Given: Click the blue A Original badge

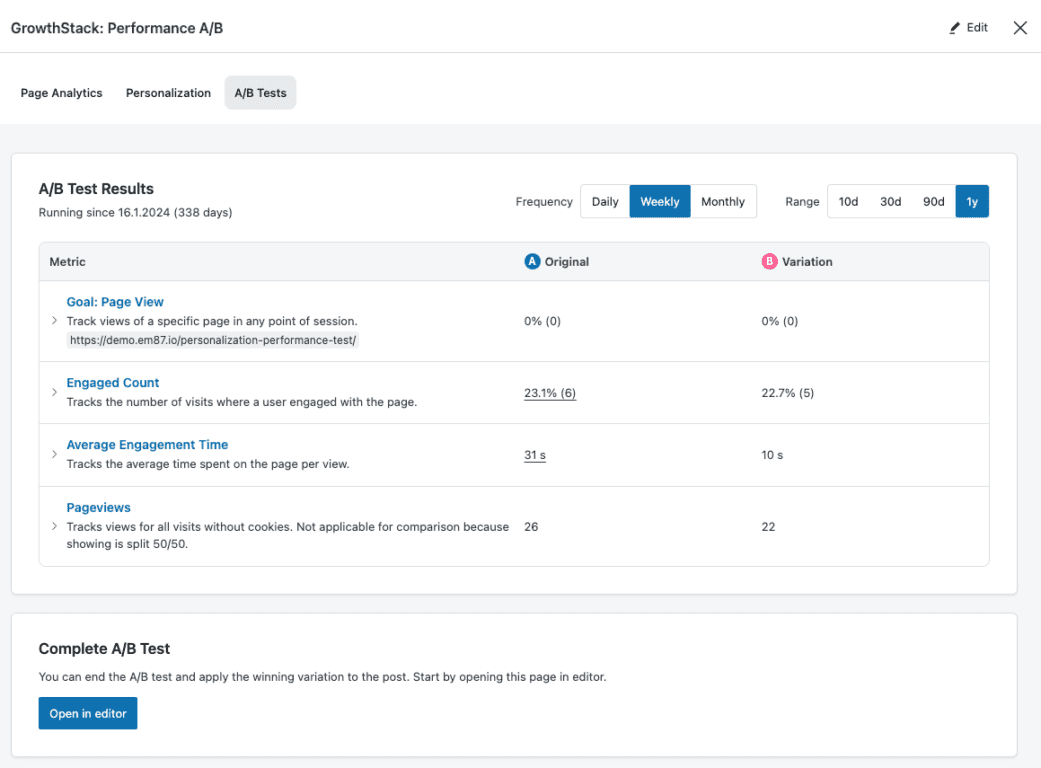Looking at the screenshot, I should pyautogui.click(x=532, y=262).
